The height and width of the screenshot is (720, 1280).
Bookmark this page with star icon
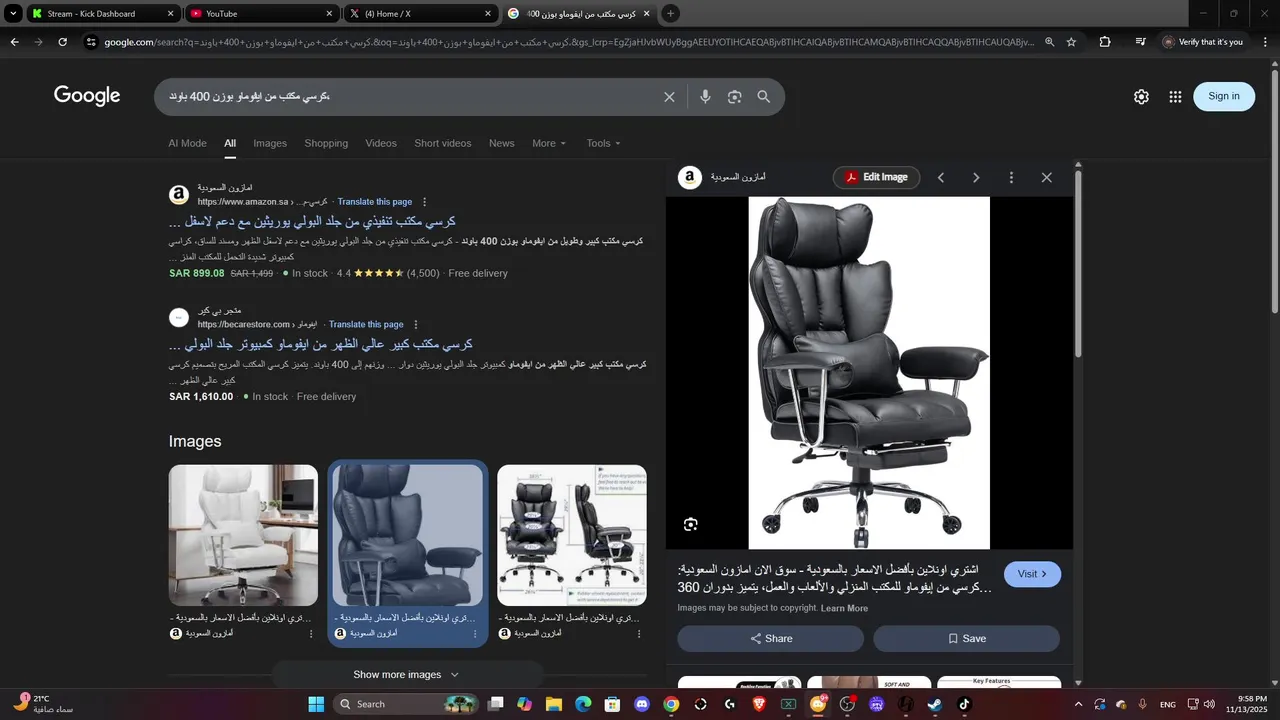[x=1072, y=42]
